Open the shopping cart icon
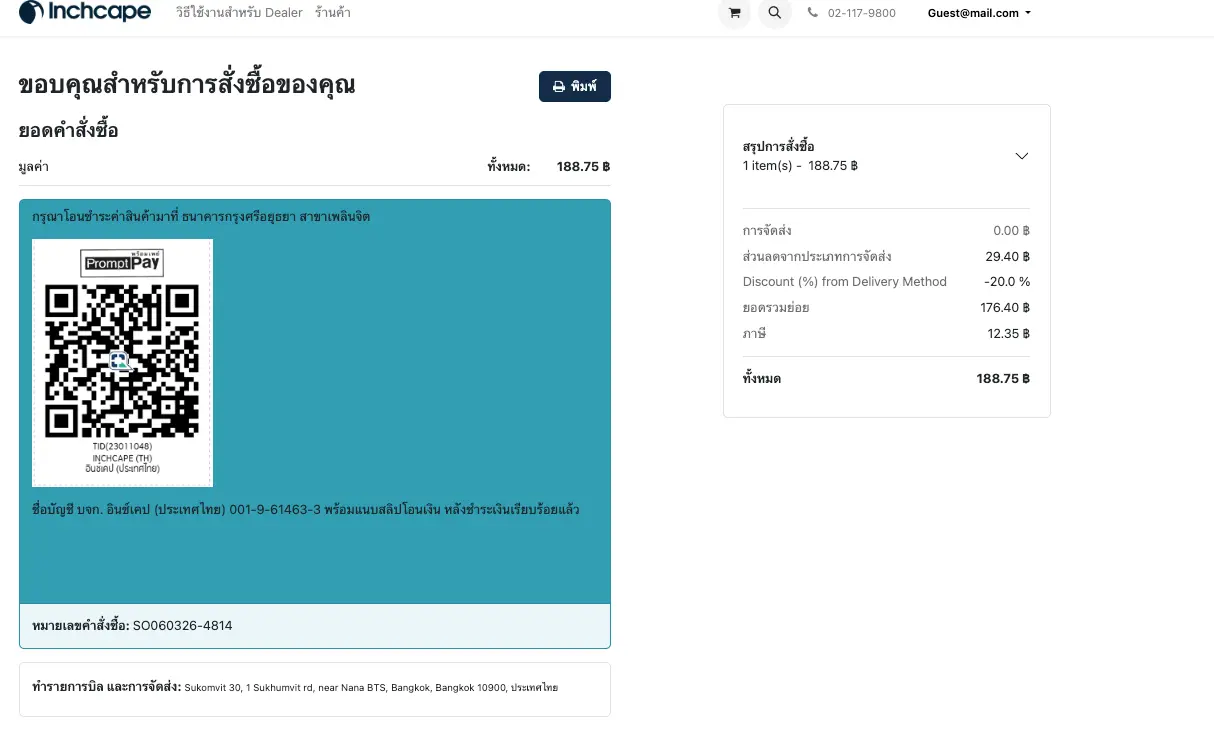 pyautogui.click(x=734, y=13)
